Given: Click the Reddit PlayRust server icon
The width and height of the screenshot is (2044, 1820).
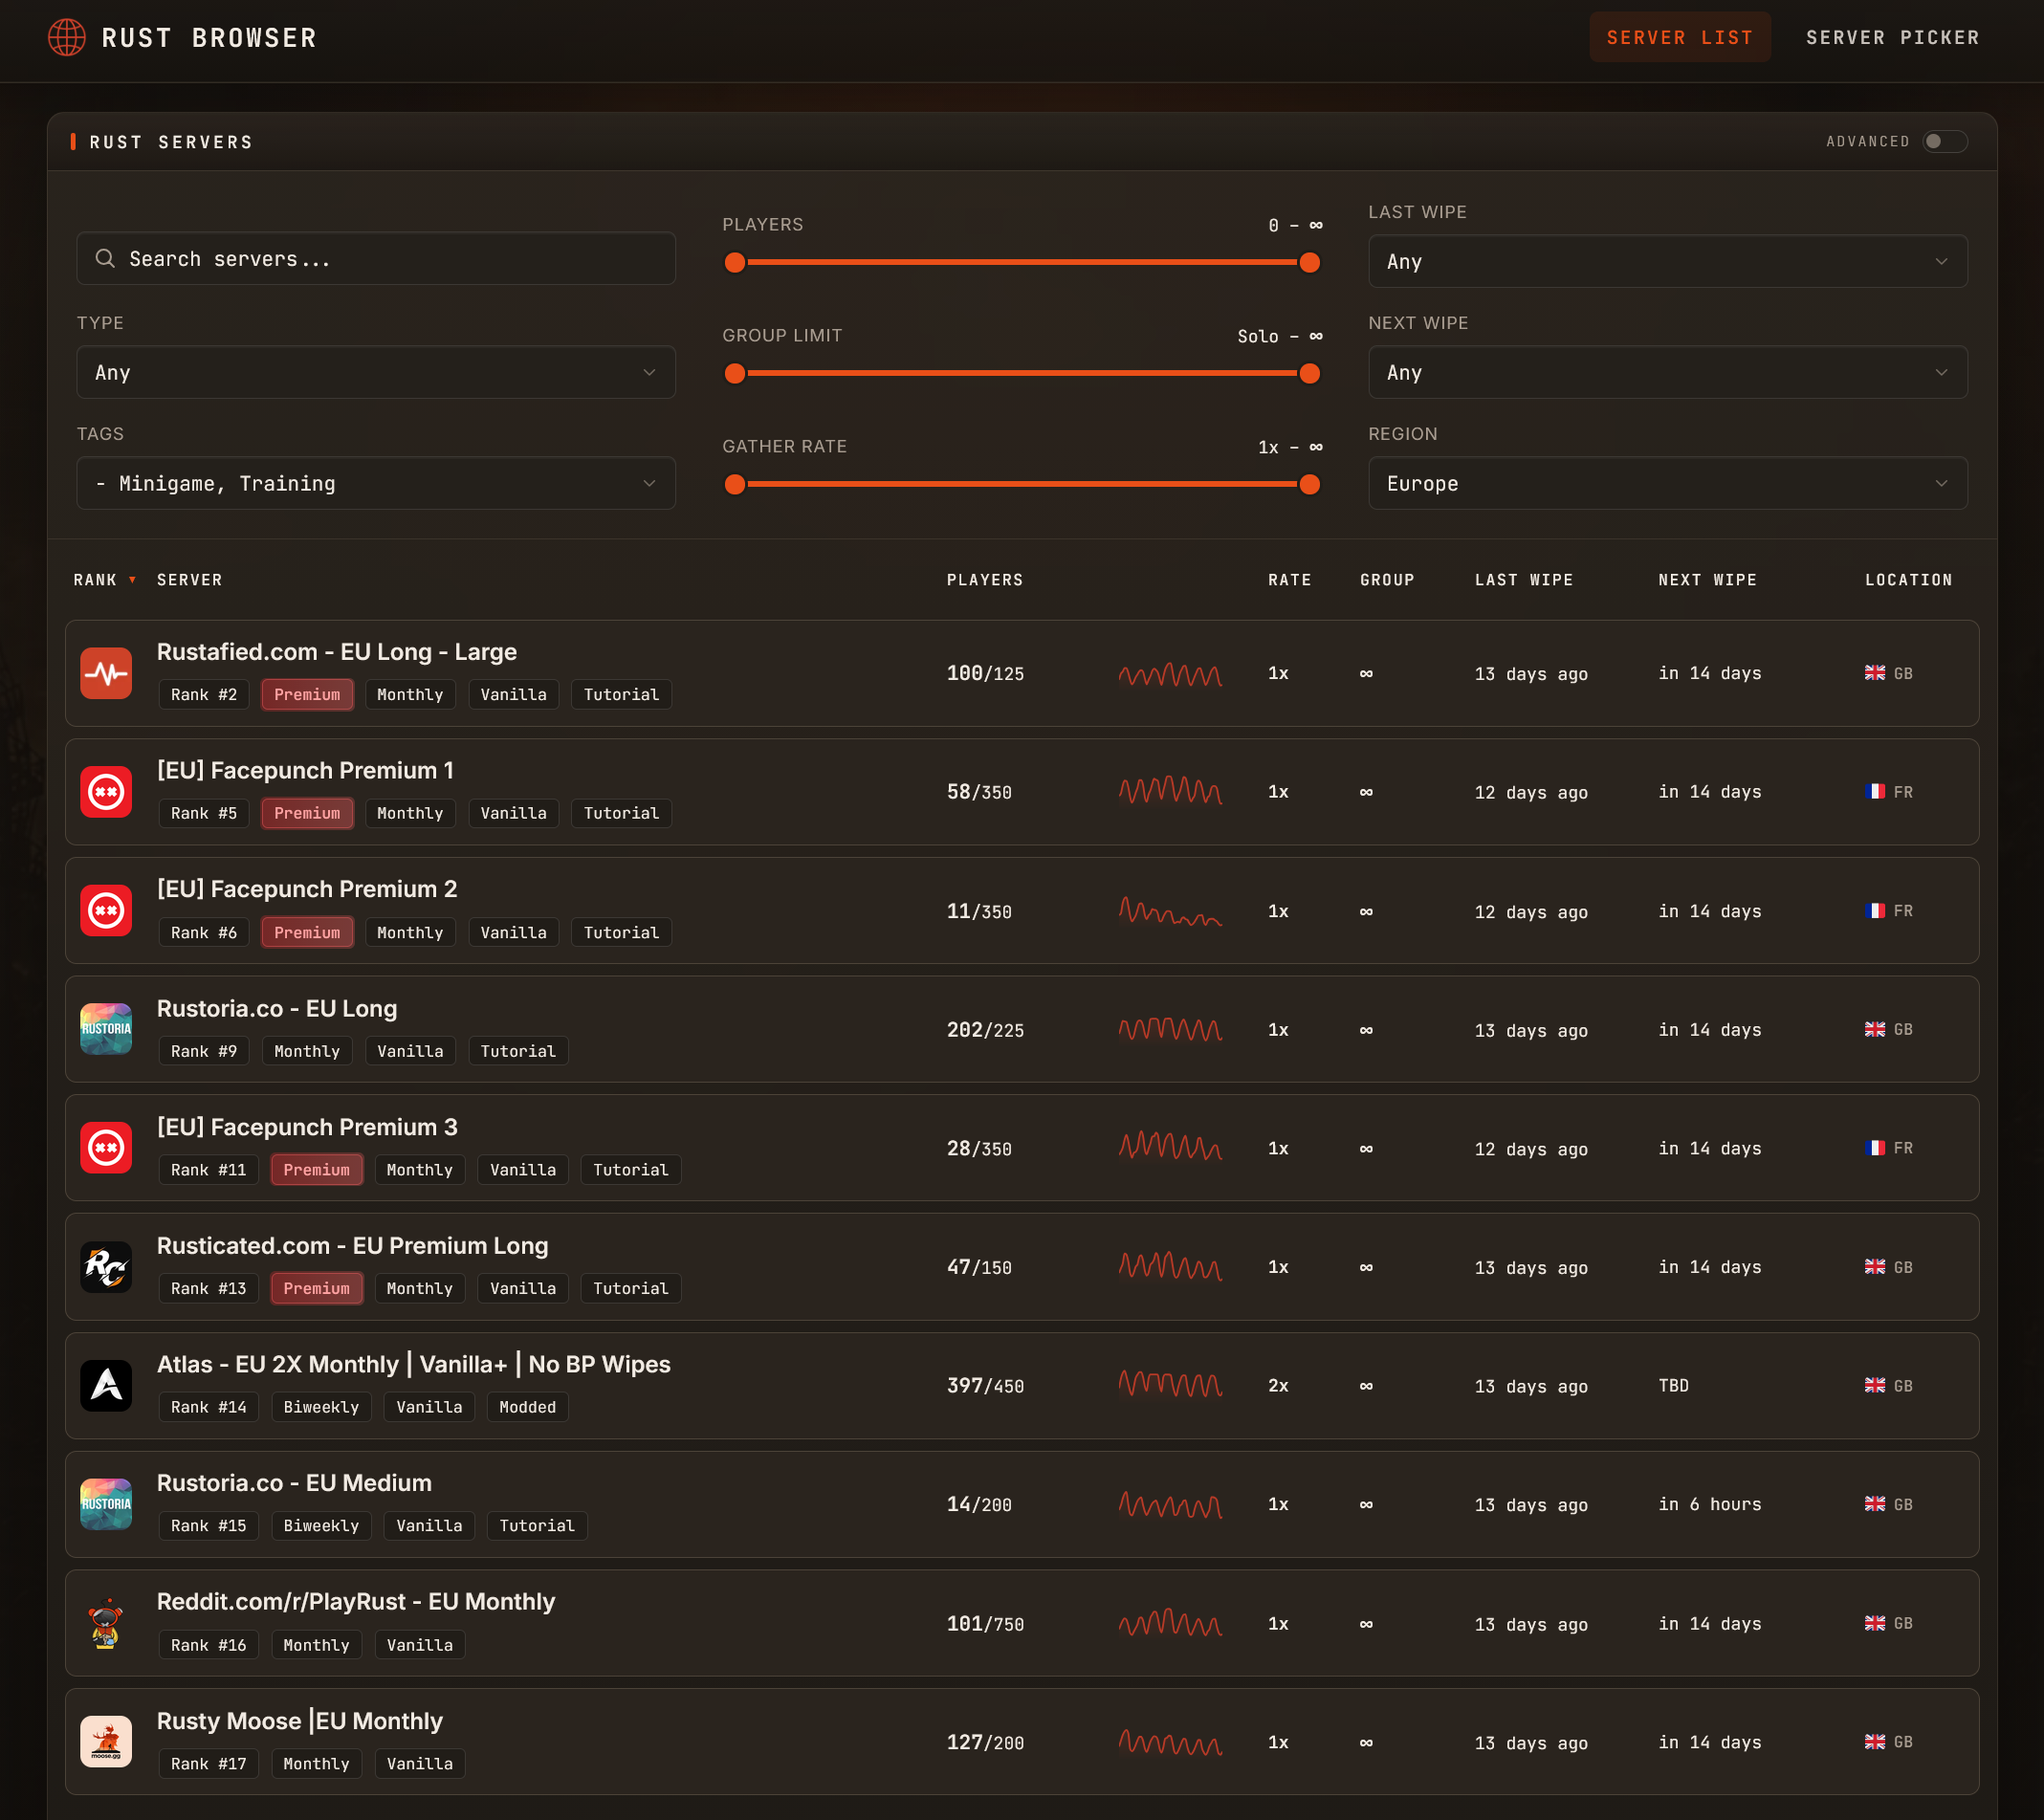Looking at the screenshot, I should (106, 1623).
